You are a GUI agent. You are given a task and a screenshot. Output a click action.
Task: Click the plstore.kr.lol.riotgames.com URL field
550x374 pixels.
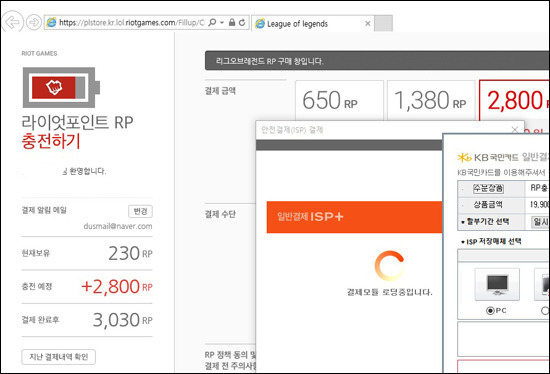pos(132,22)
